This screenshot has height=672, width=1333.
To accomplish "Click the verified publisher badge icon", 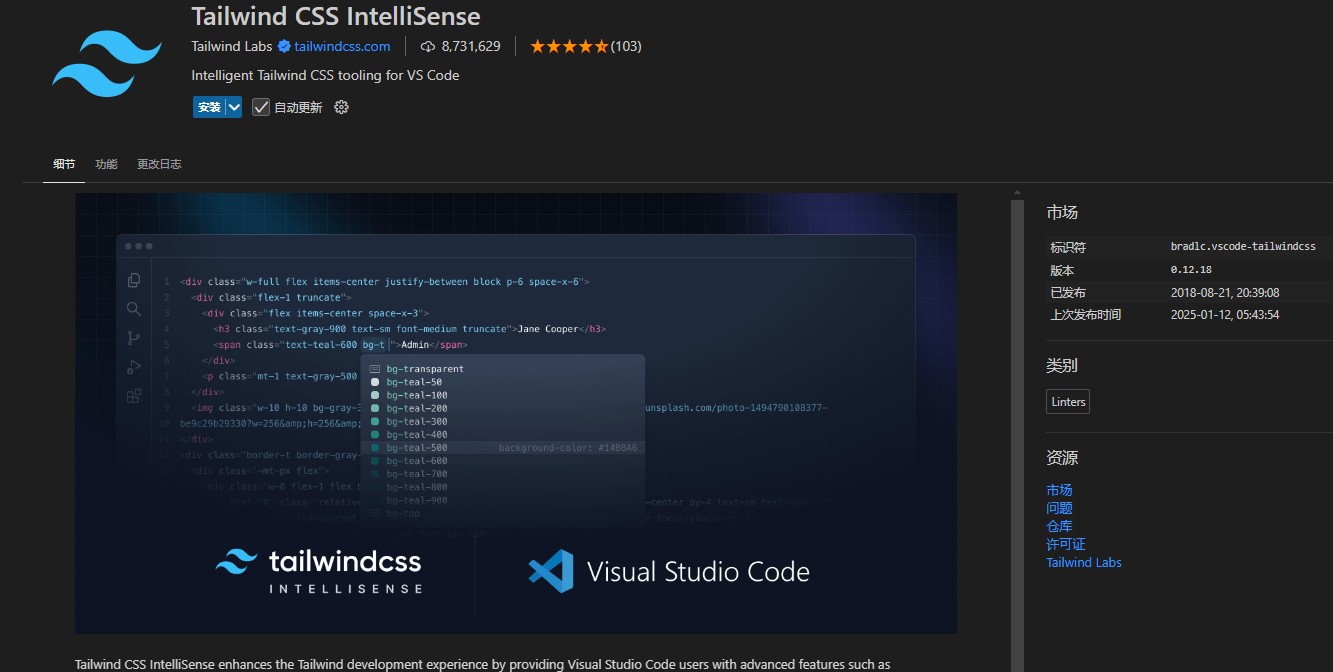I will pyautogui.click(x=284, y=46).
